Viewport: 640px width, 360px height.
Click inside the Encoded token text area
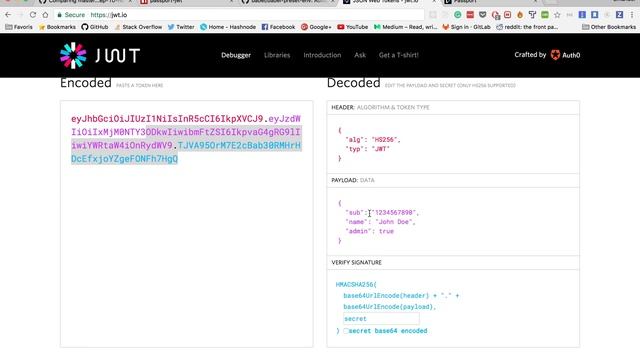click(187, 224)
